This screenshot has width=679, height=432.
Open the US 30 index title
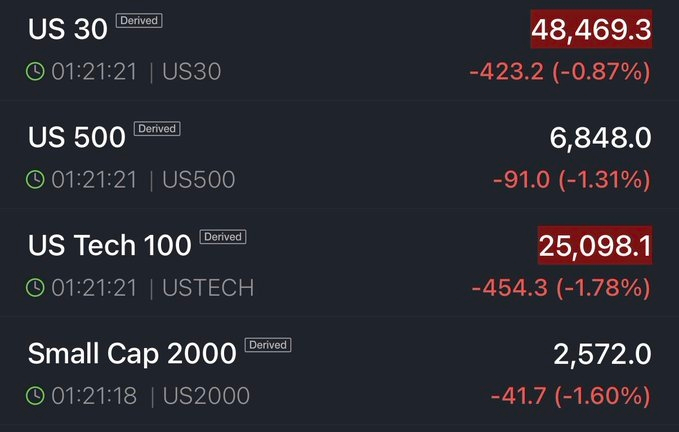pos(68,29)
